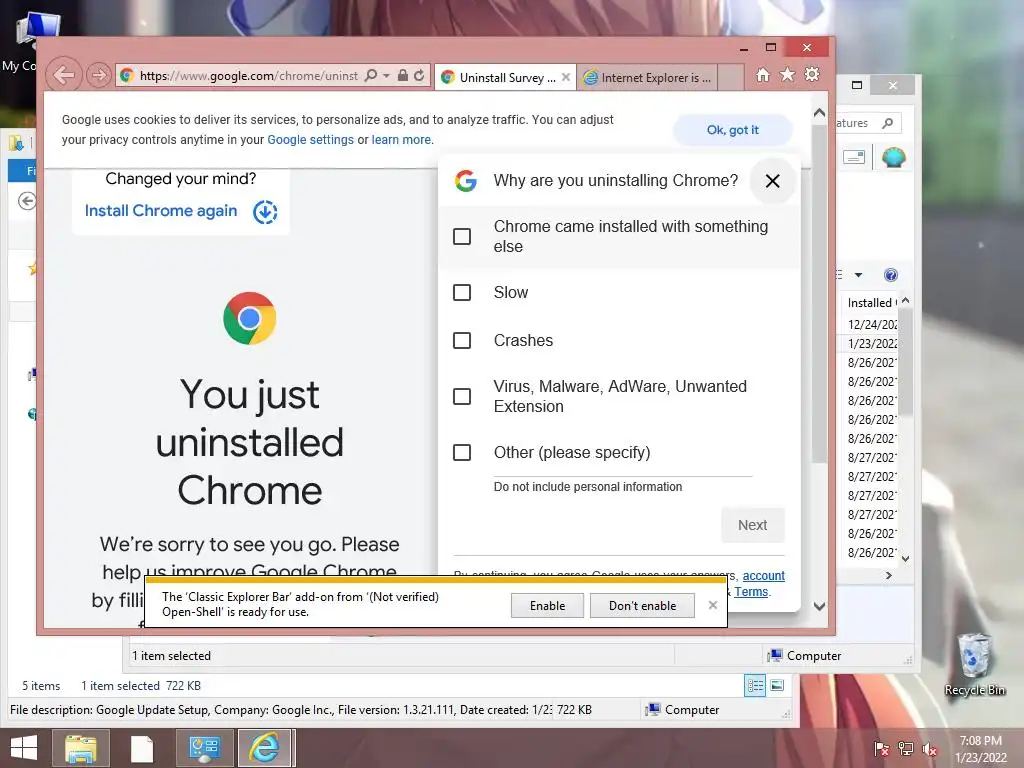
Task: Dismiss the Why are you uninstalling survey
Action: [773, 181]
